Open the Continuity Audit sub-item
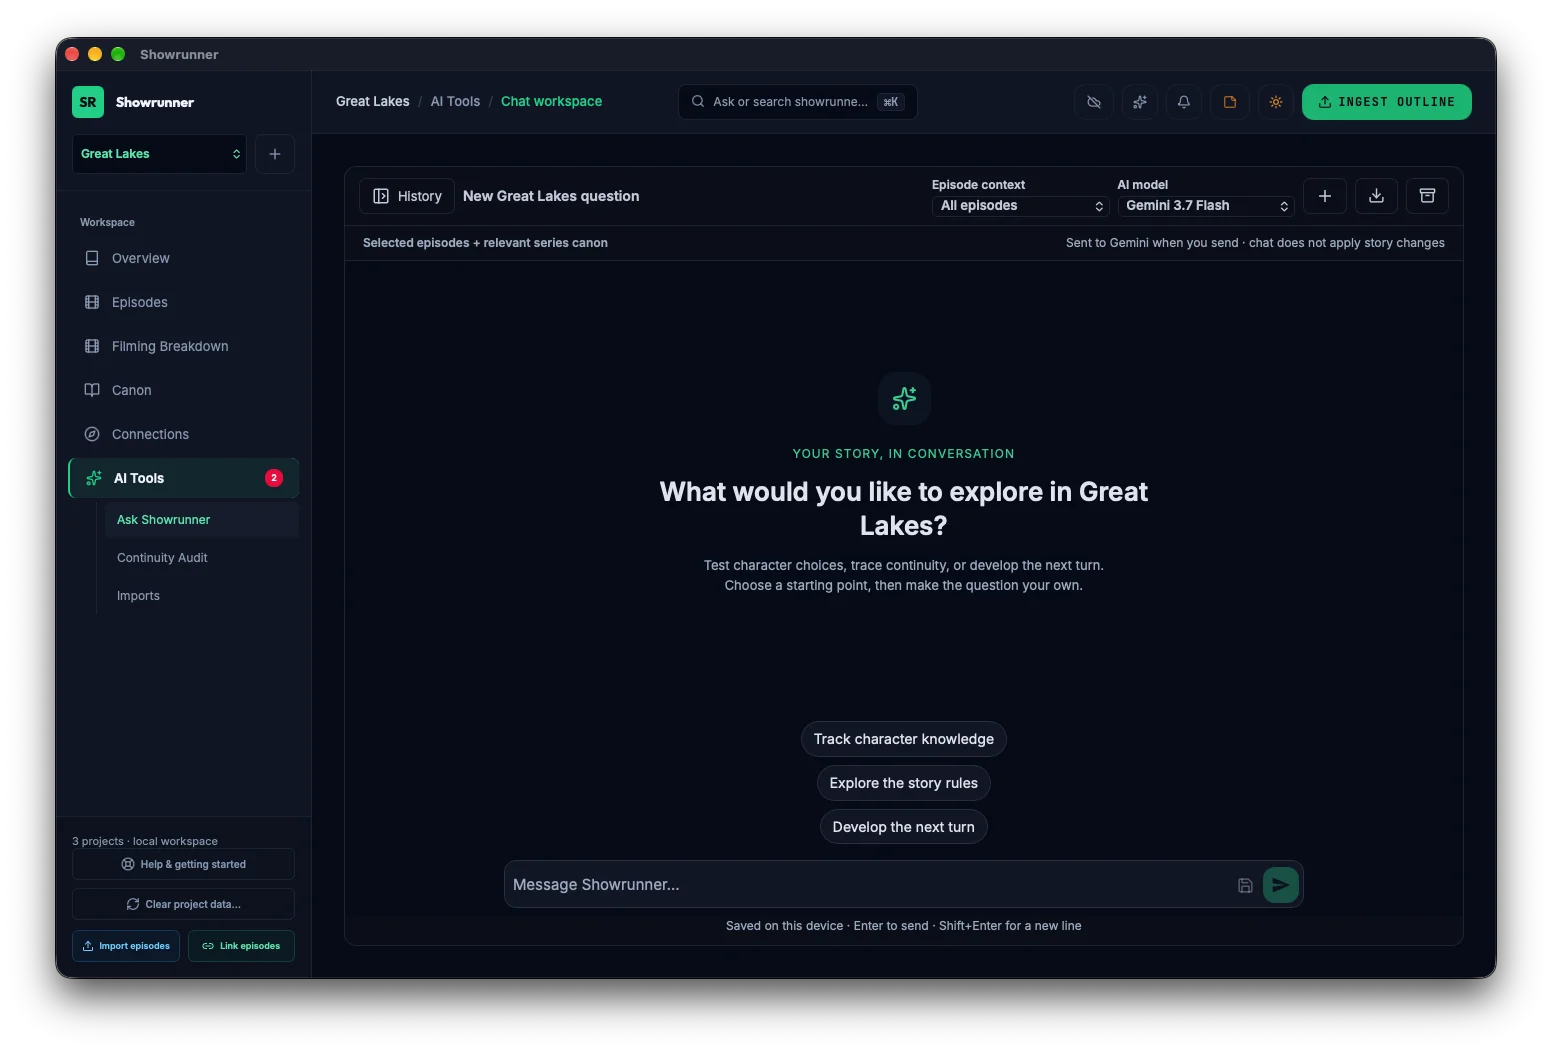The height and width of the screenshot is (1052, 1552). tap(202, 558)
